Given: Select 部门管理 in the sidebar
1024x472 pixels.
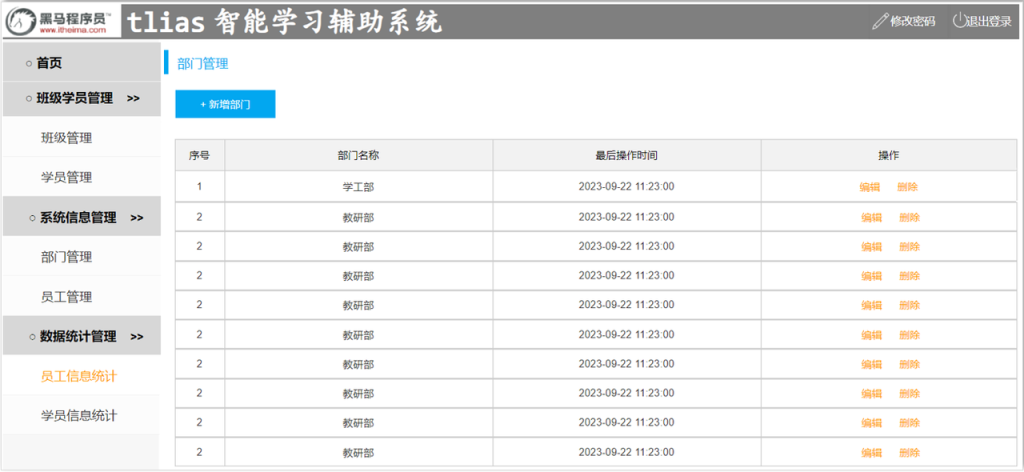Looking at the screenshot, I should click(x=66, y=257).
